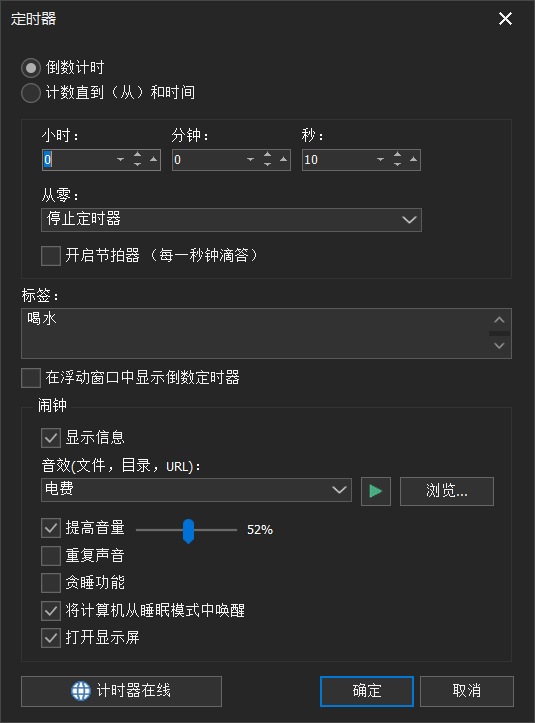Open the 电费 sound effect dropdown
This screenshot has width=535, height=723.
(x=196, y=490)
